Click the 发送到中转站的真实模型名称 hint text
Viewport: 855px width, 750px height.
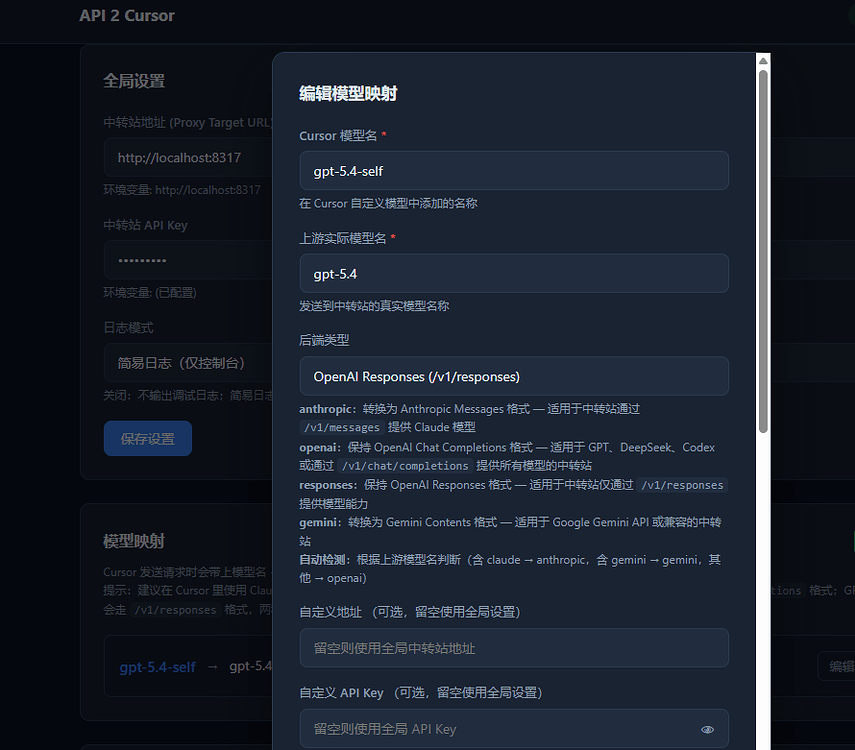click(374, 306)
